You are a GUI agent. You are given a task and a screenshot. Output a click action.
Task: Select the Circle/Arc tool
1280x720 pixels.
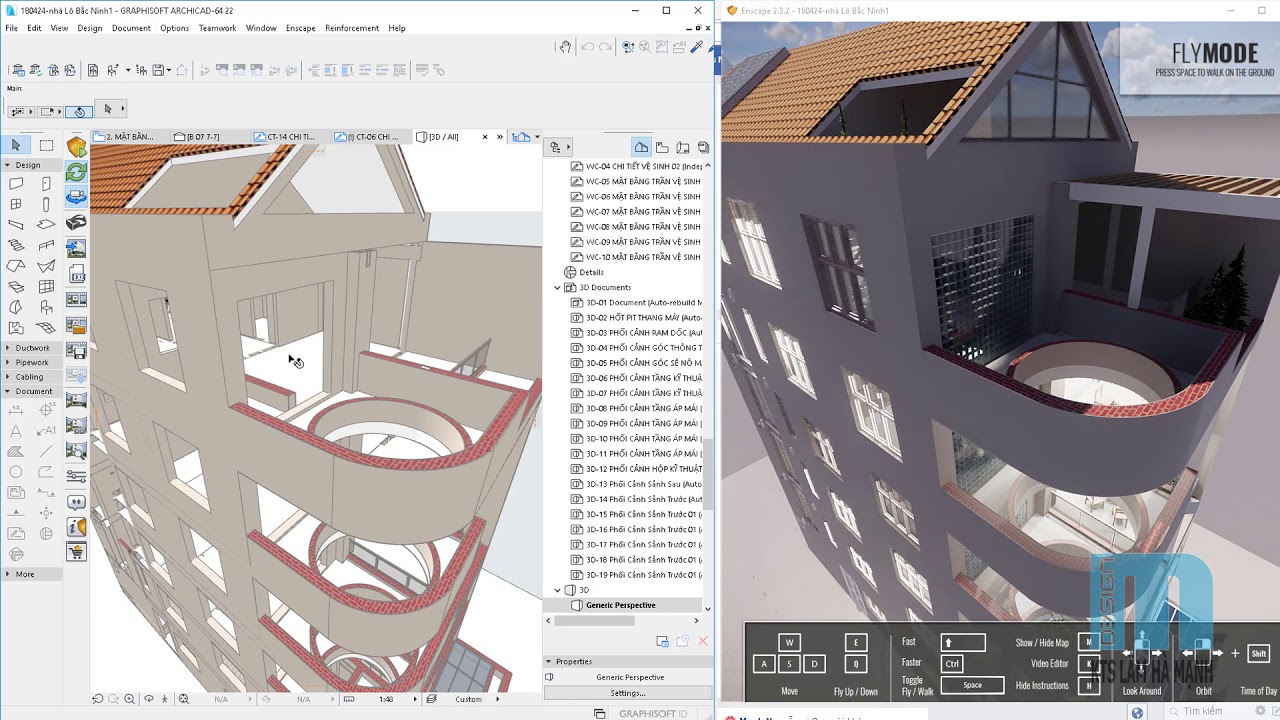[16, 472]
